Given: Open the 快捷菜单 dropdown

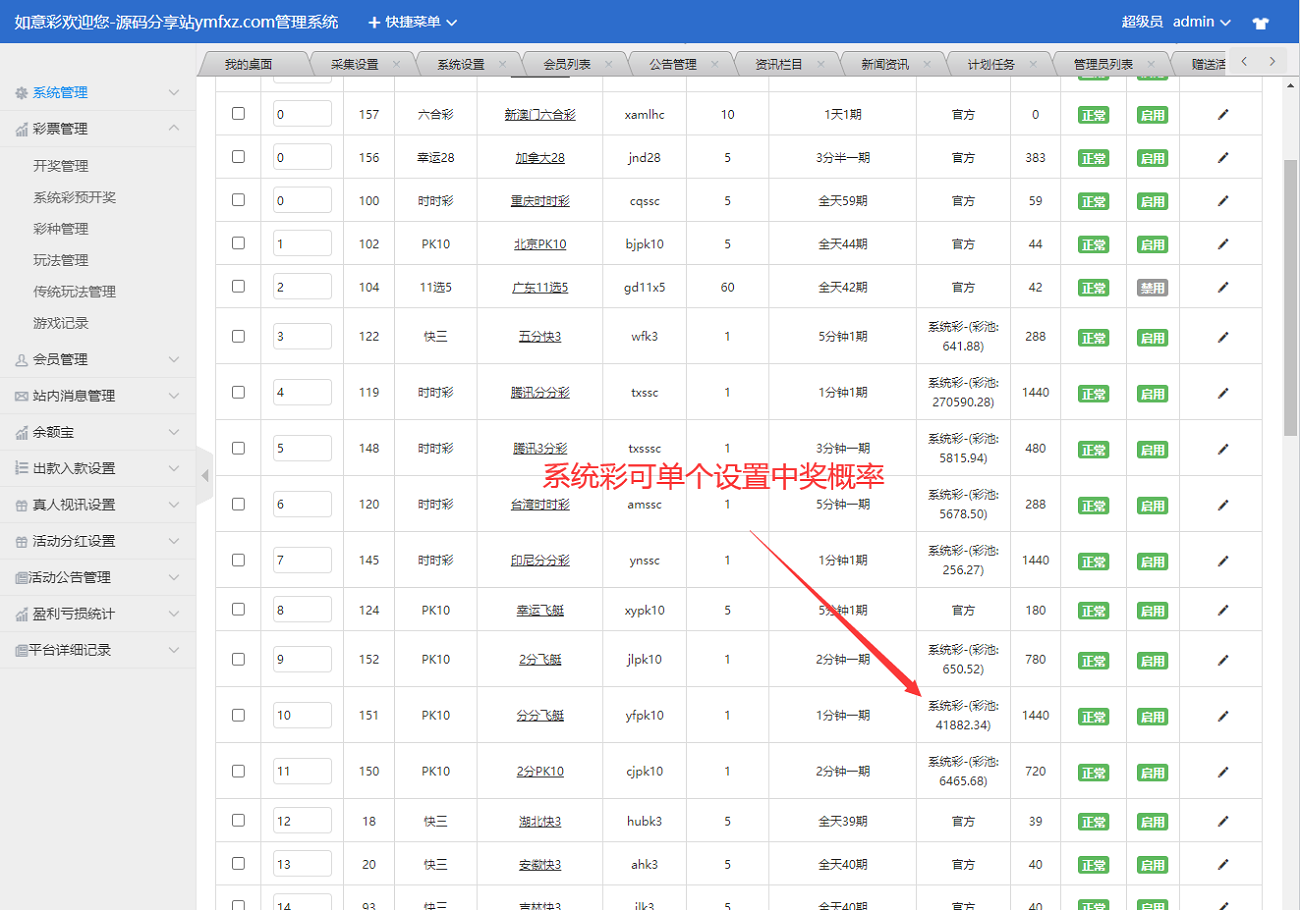Looking at the screenshot, I should (412, 22).
